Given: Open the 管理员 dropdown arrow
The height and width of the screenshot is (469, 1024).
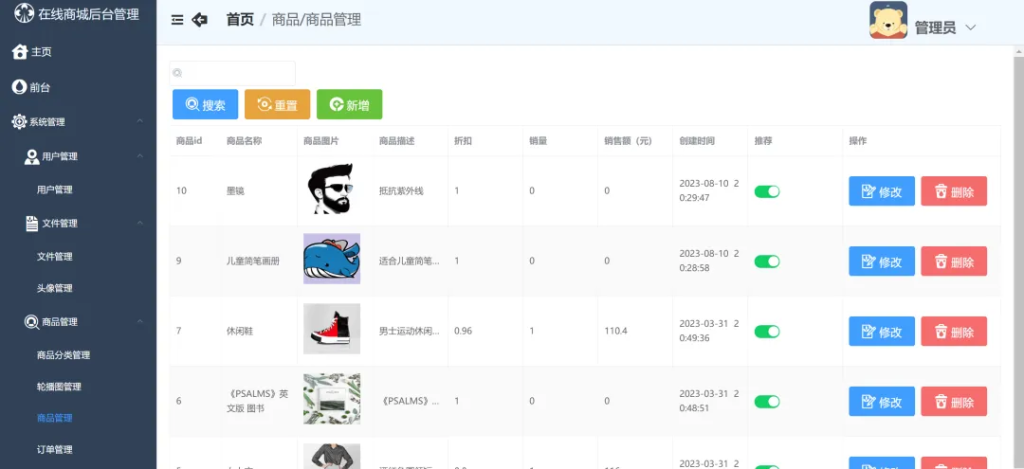Looking at the screenshot, I should click(x=970, y=27).
